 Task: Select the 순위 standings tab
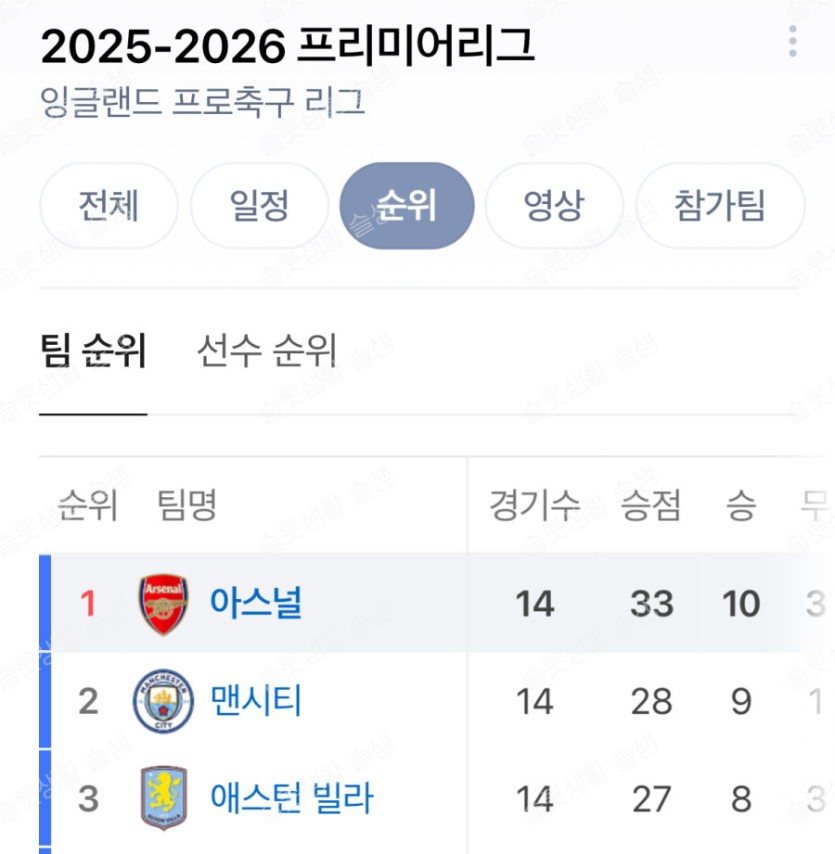point(406,206)
